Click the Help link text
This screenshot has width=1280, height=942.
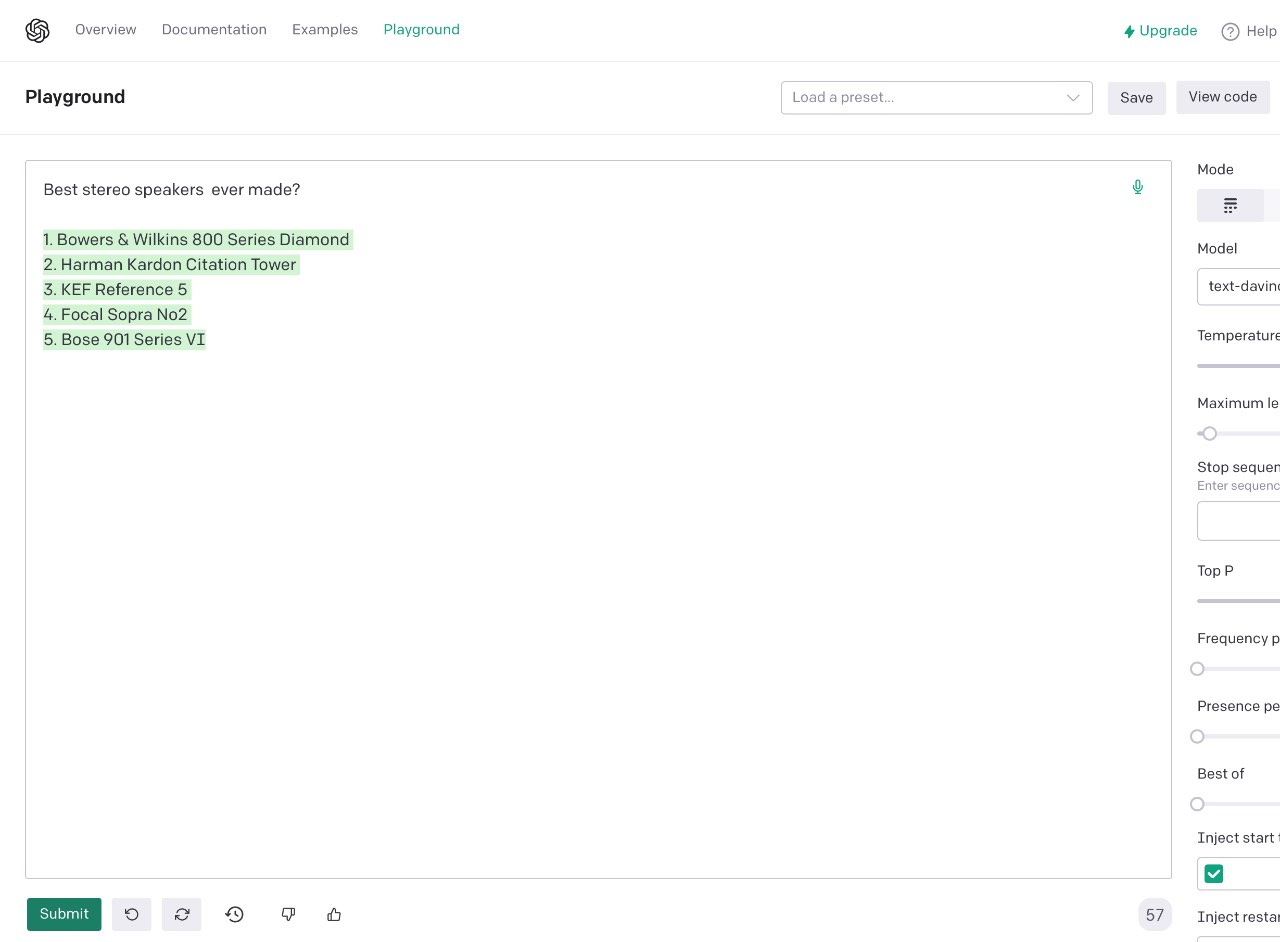pyautogui.click(x=1261, y=32)
